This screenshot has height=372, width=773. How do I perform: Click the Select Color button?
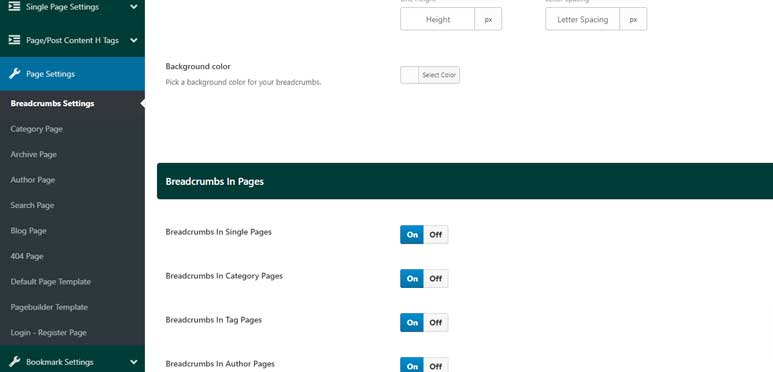tap(439, 75)
